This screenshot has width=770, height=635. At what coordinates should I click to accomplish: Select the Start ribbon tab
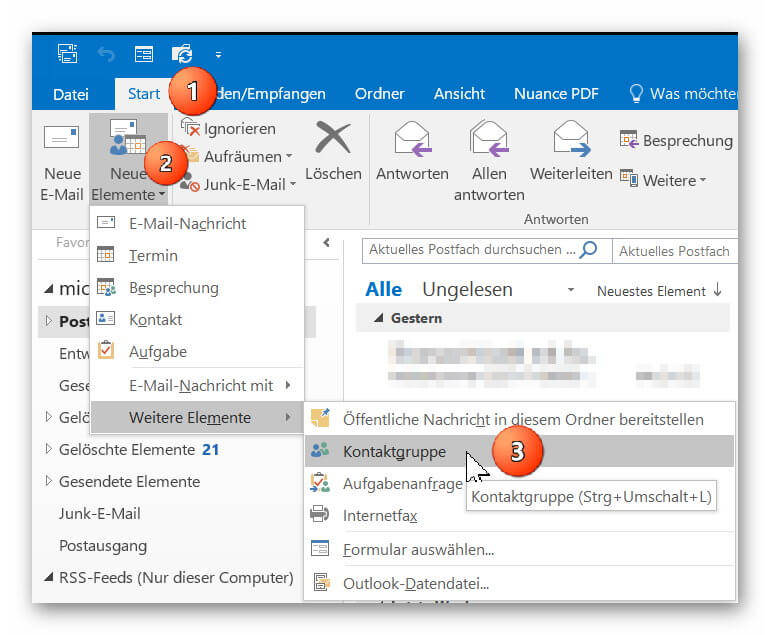(144, 93)
